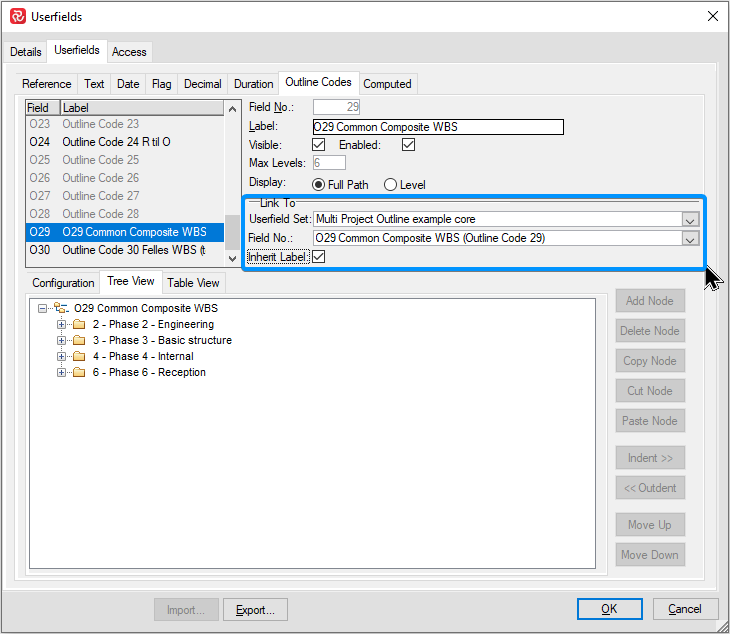The width and height of the screenshot is (730, 634).
Task: Toggle the Enabled checkbox
Action: pyautogui.click(x=408, y=145)
